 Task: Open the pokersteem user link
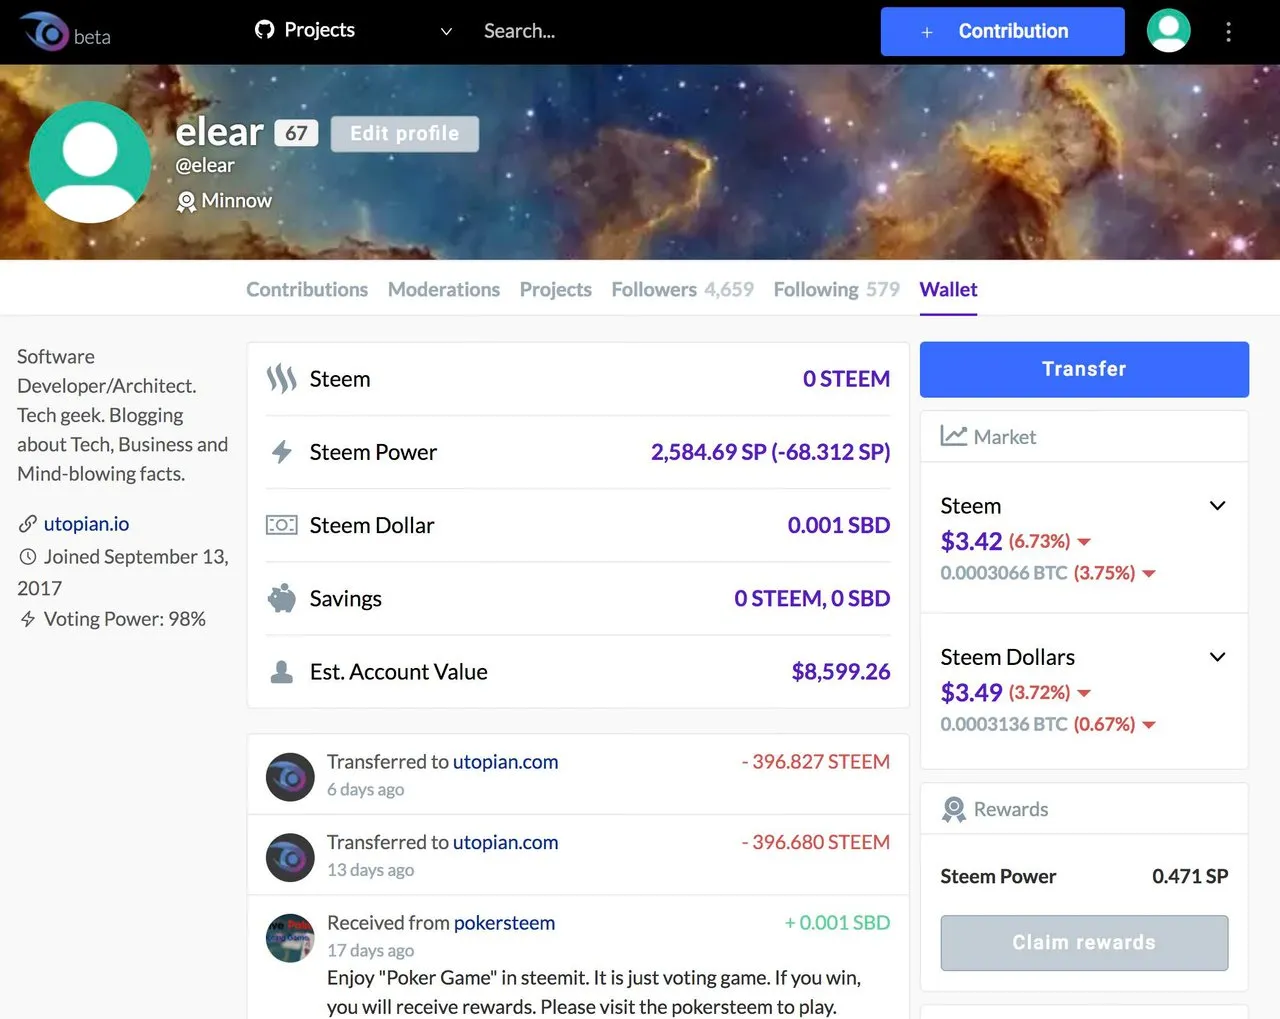pyautogui.click(x=504, y=923)
